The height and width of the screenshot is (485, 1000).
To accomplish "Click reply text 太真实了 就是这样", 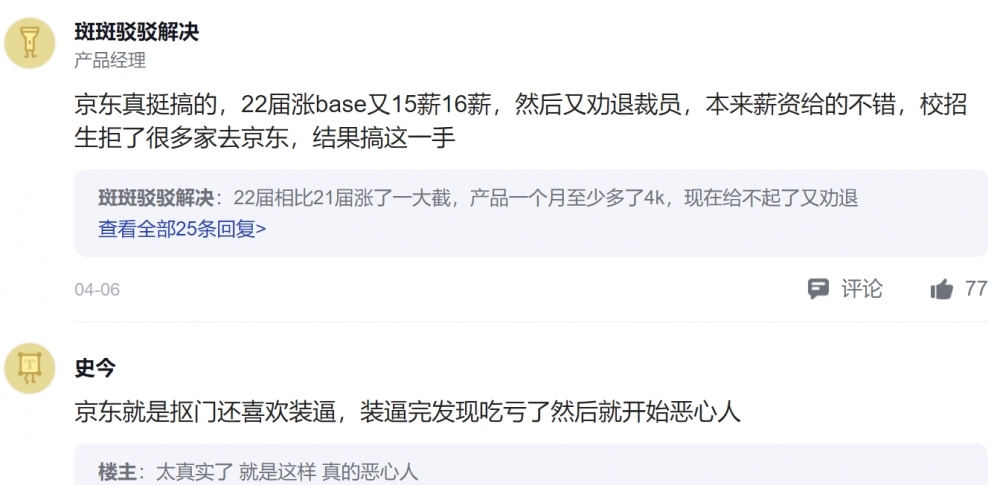I will point(287,472).
